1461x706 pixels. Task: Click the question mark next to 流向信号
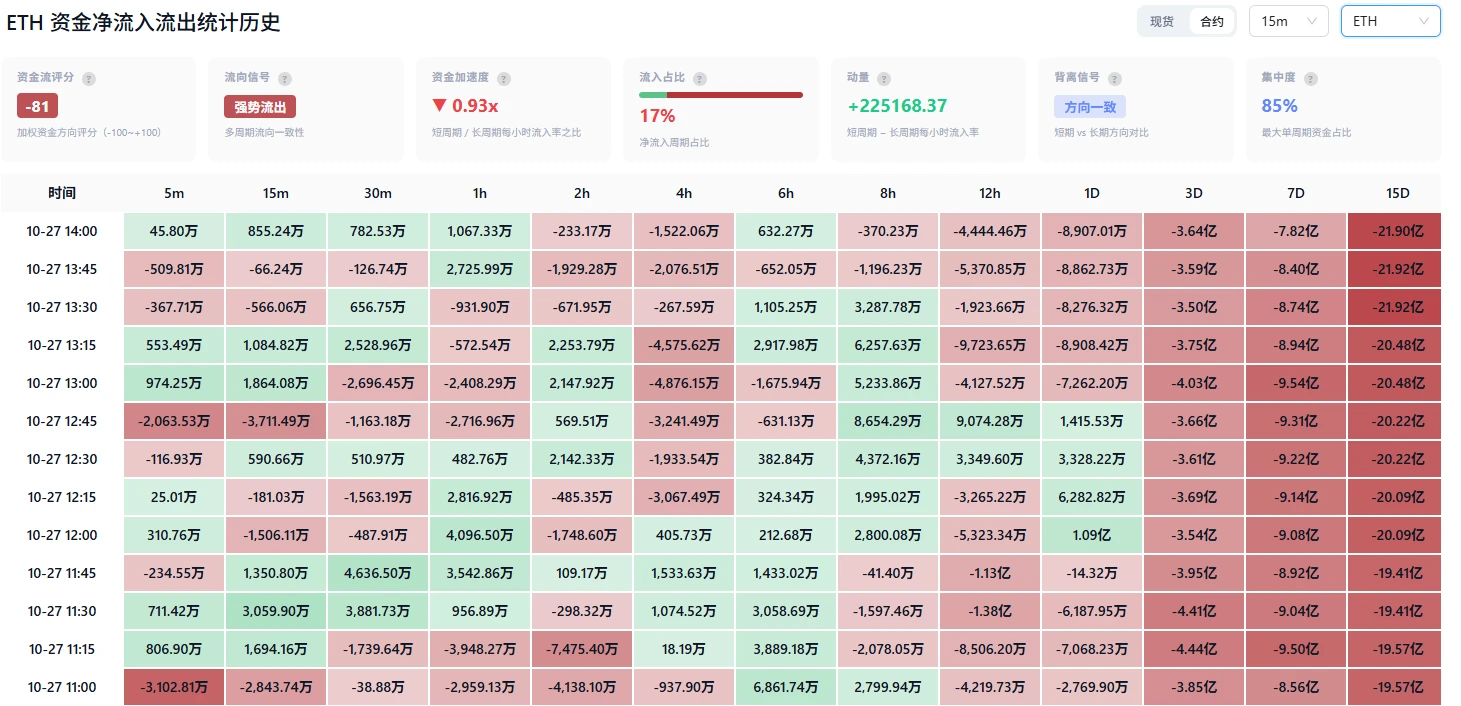point(286,78)
